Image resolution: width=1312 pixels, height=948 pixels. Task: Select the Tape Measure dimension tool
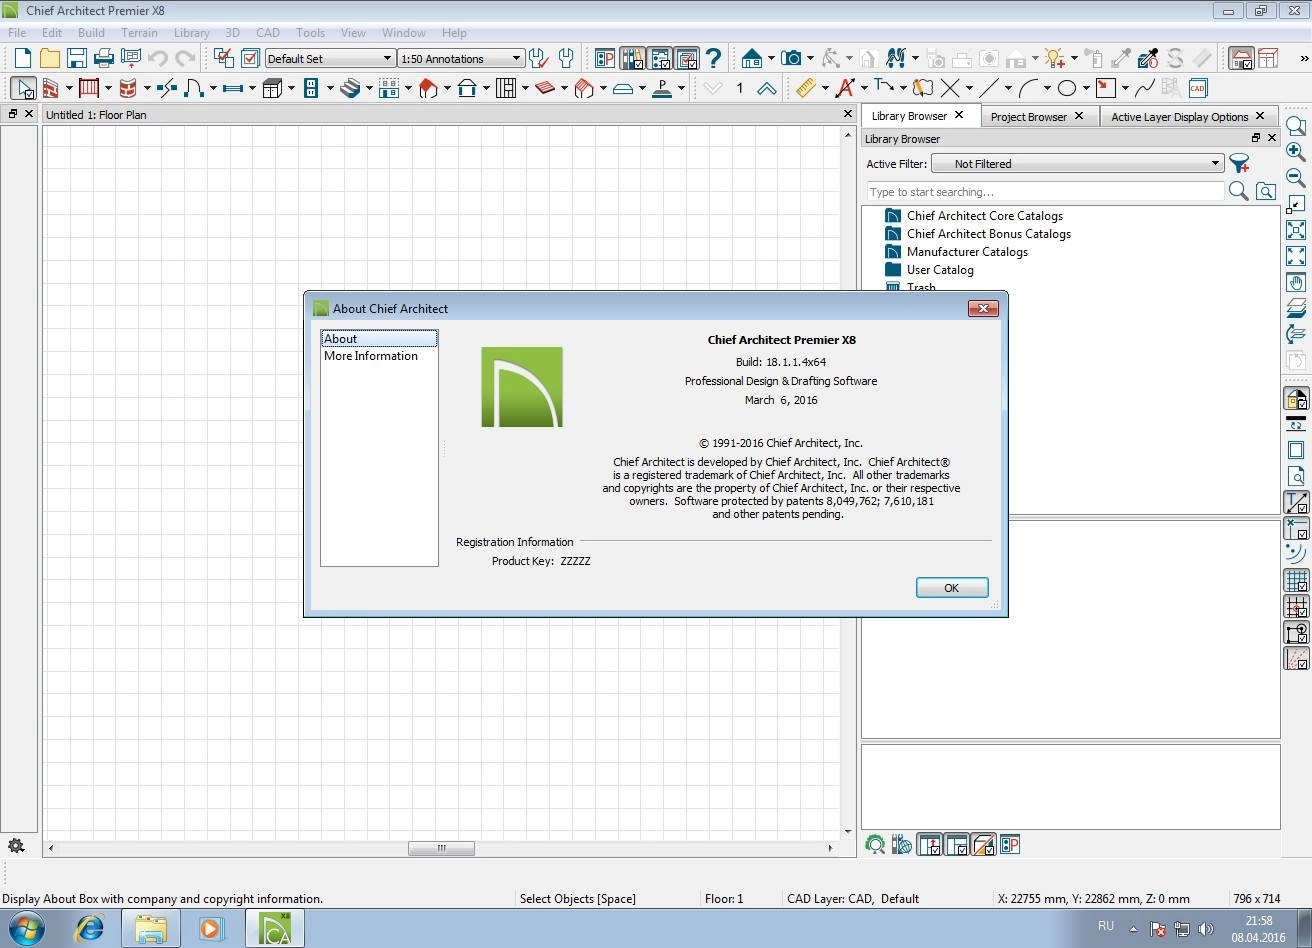pos(806,88)
